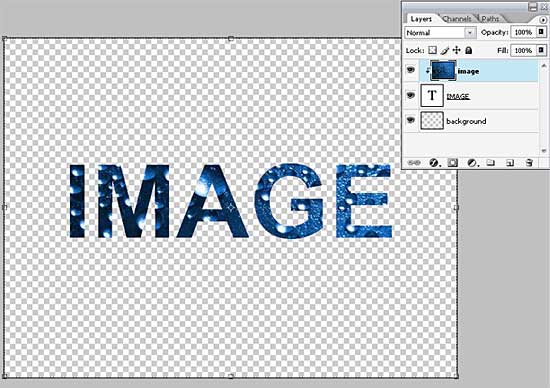This screenshot has height=388, width=550.
Task: Click the lowercase image layer name
Action: pyautogui.click(x=468, y=71)
